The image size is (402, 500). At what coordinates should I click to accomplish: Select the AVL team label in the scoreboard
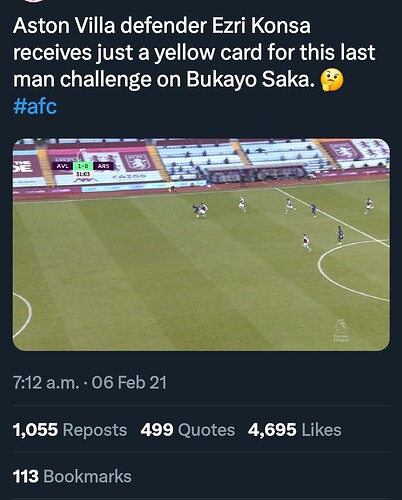click(62, 166)
